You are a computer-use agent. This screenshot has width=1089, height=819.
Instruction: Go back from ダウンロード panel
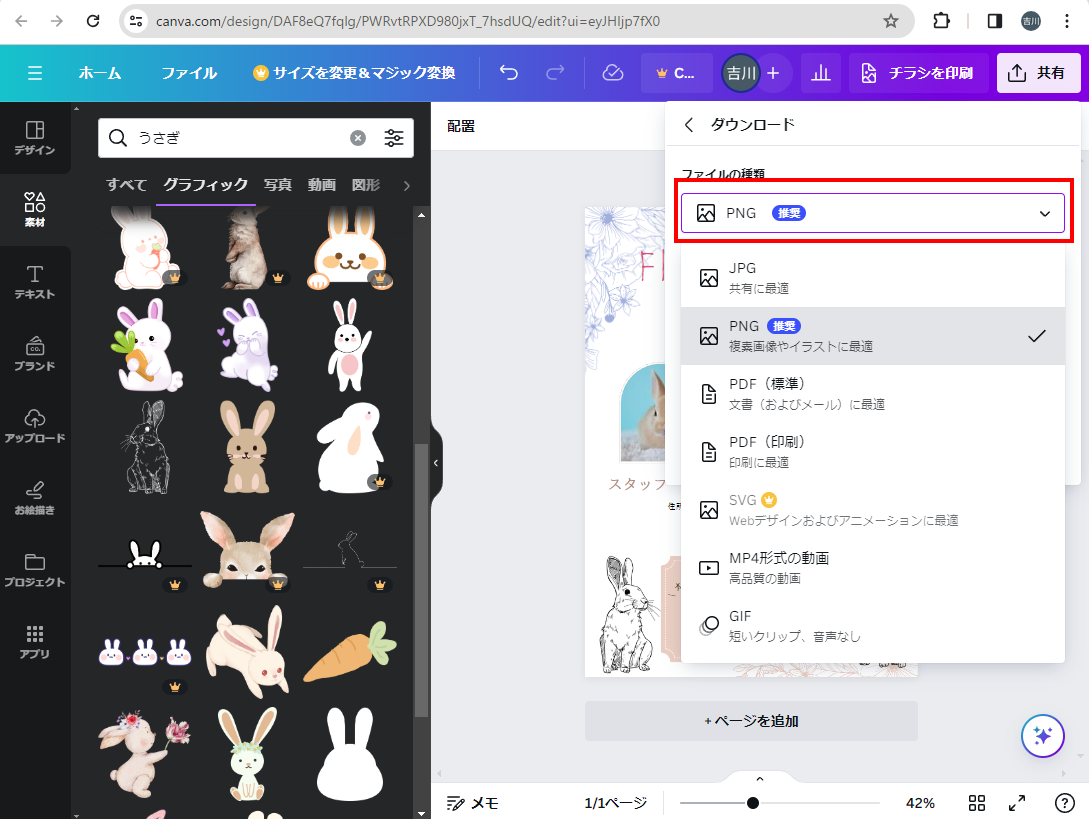click(x=689, y=125)
